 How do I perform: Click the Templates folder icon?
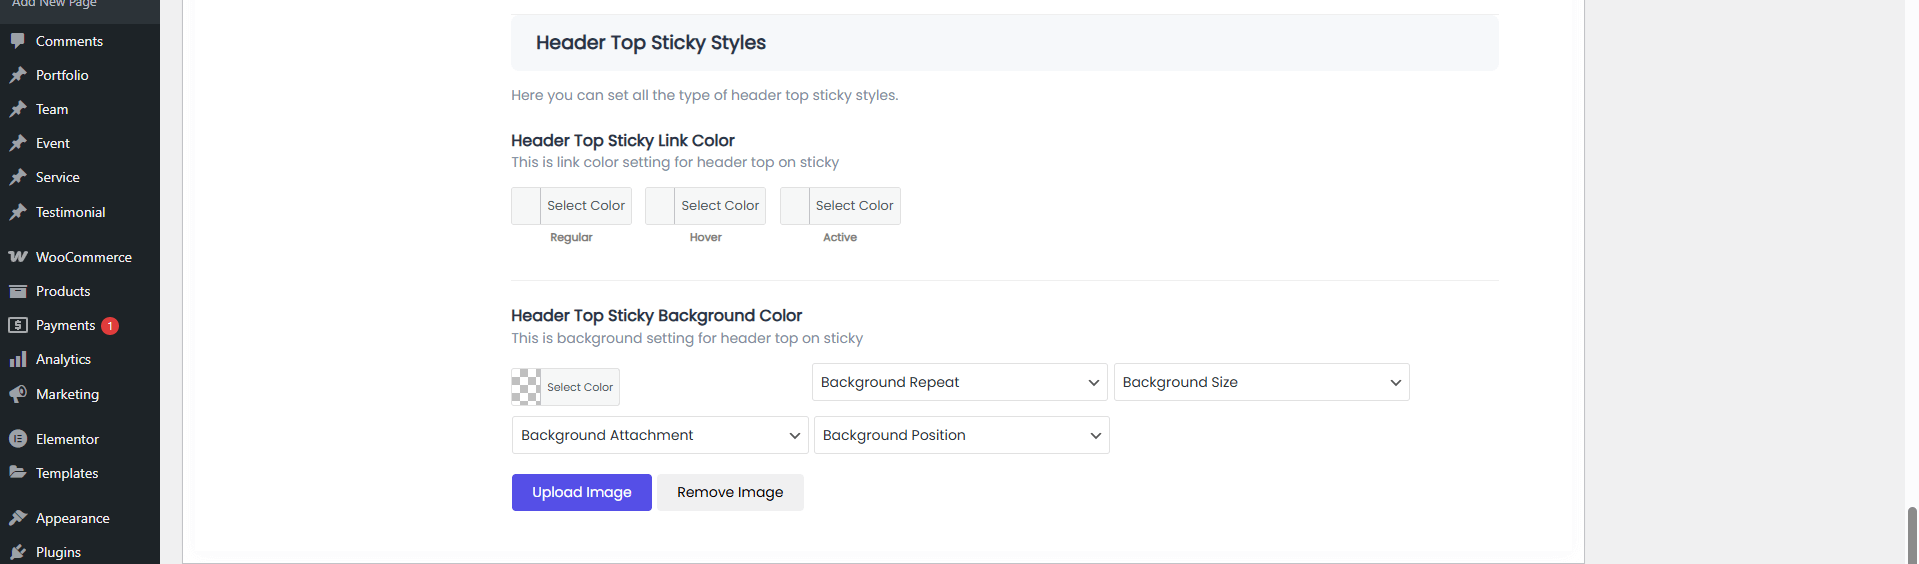point(18,473)
